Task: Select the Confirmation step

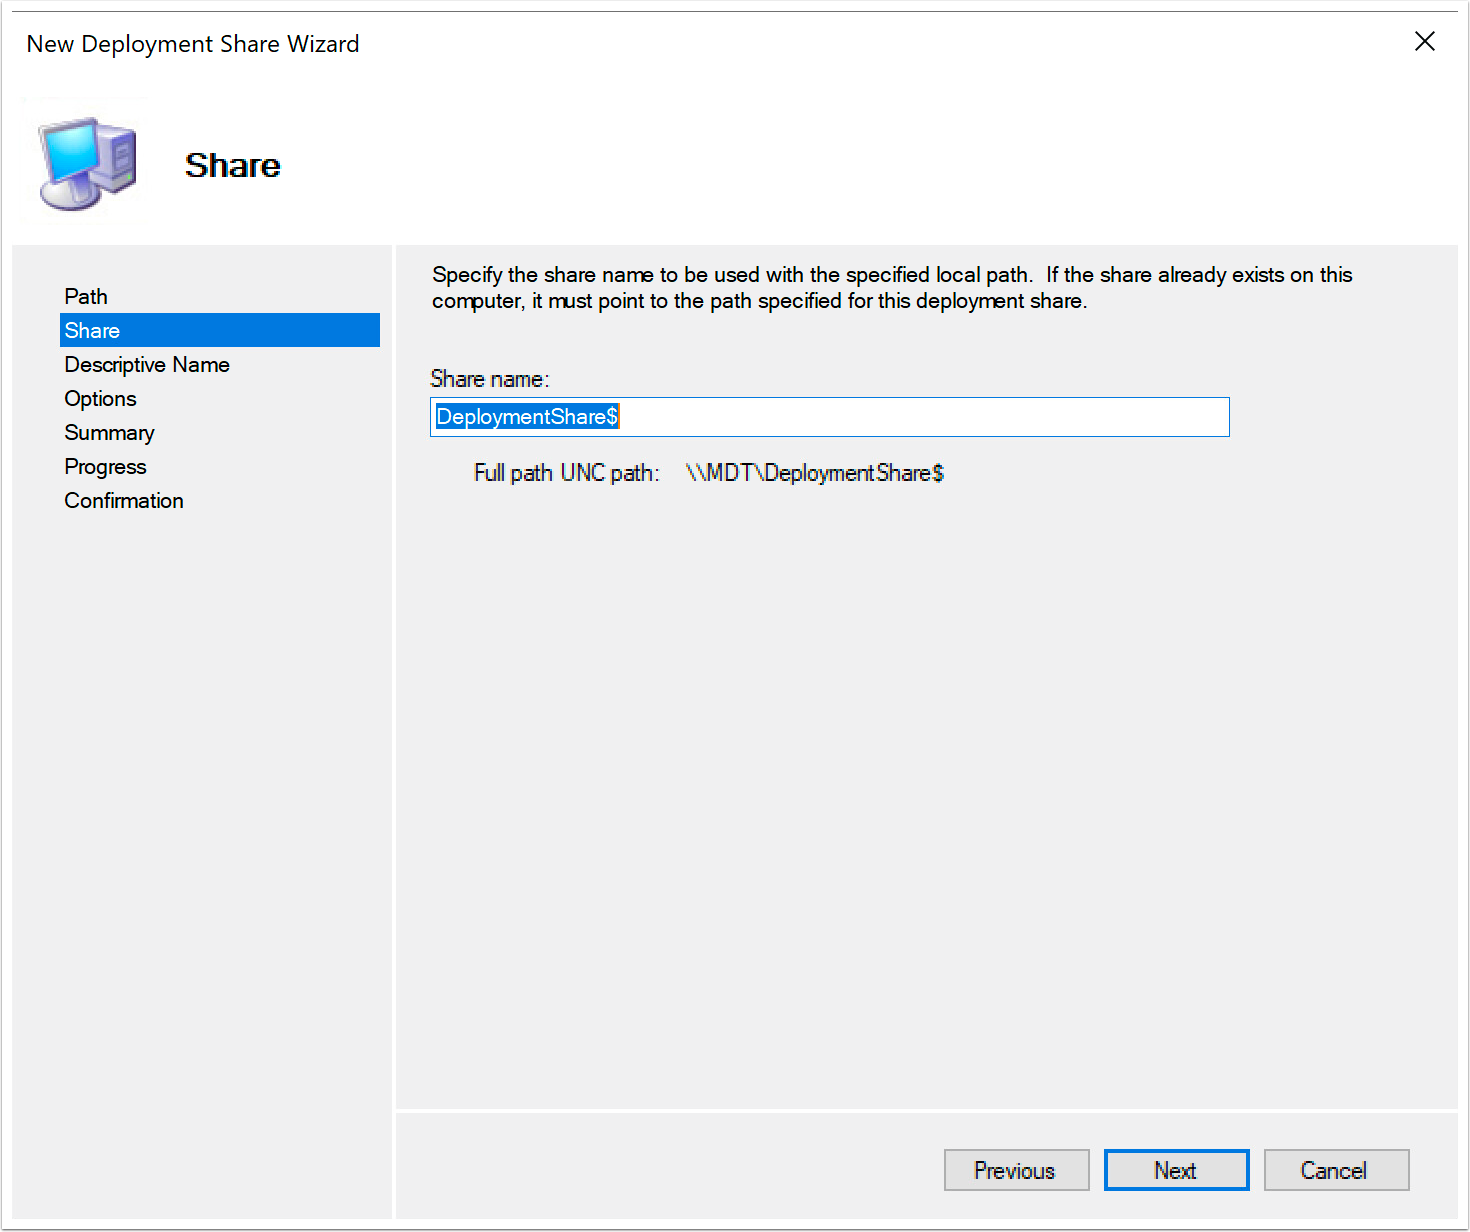Action: pos(123,500)
